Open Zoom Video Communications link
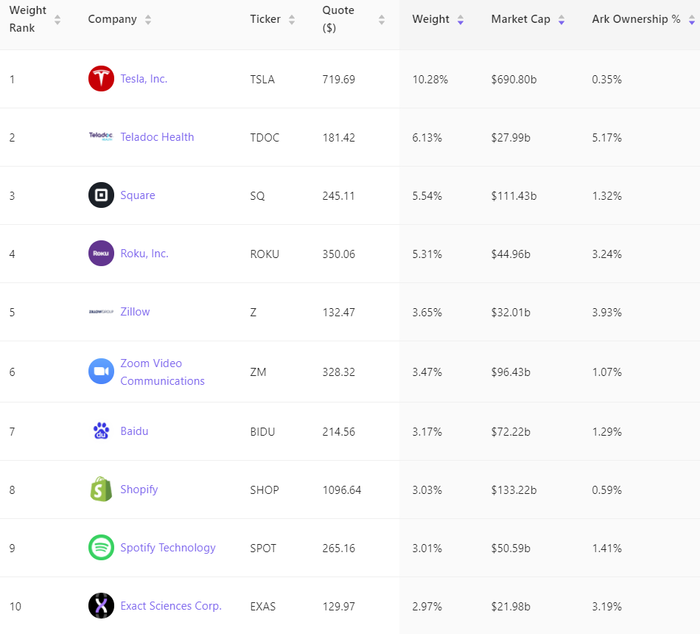Image resolution: width=700 pixels, height=634 pixels. (x=162, y=372)
